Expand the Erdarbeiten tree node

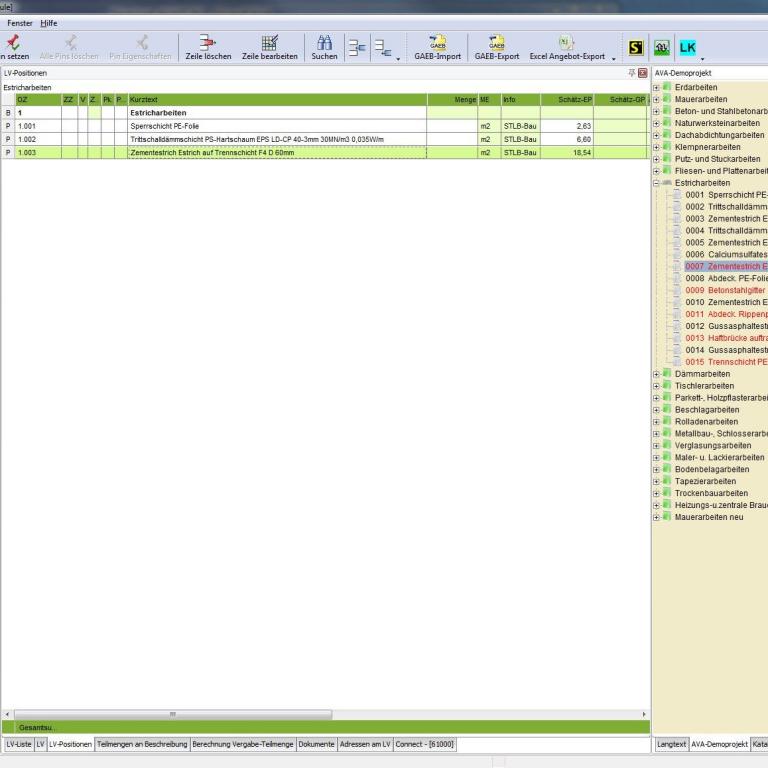pyautogui.click(x=656, y=88)
